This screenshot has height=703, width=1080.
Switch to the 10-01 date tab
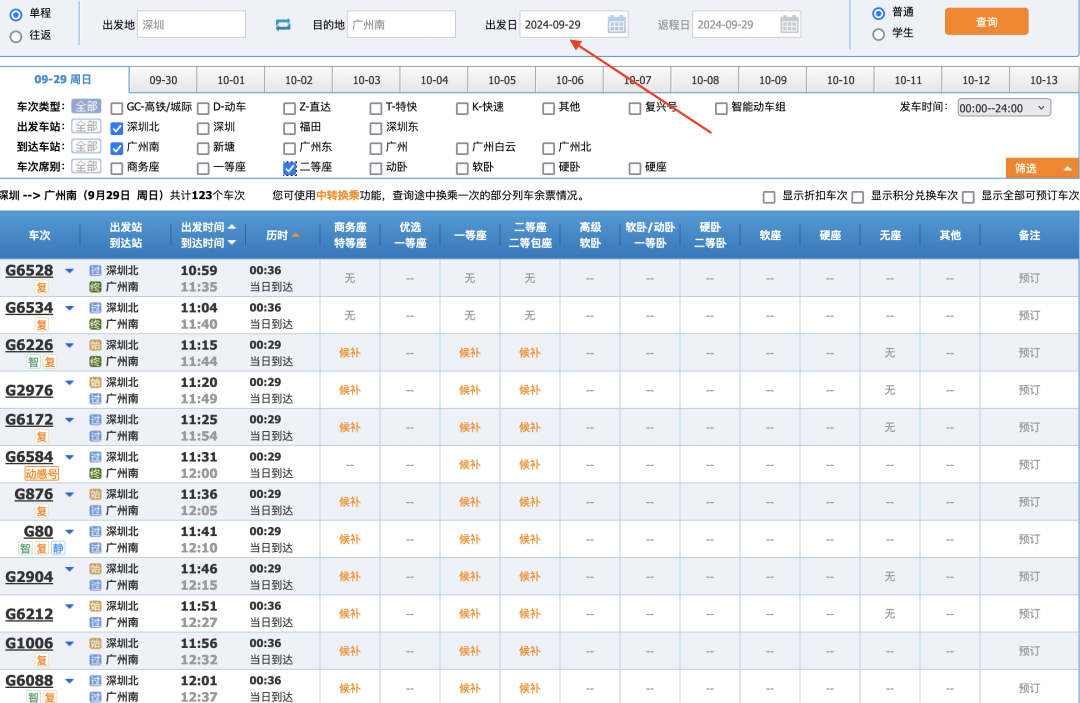[x=231, y=80]
